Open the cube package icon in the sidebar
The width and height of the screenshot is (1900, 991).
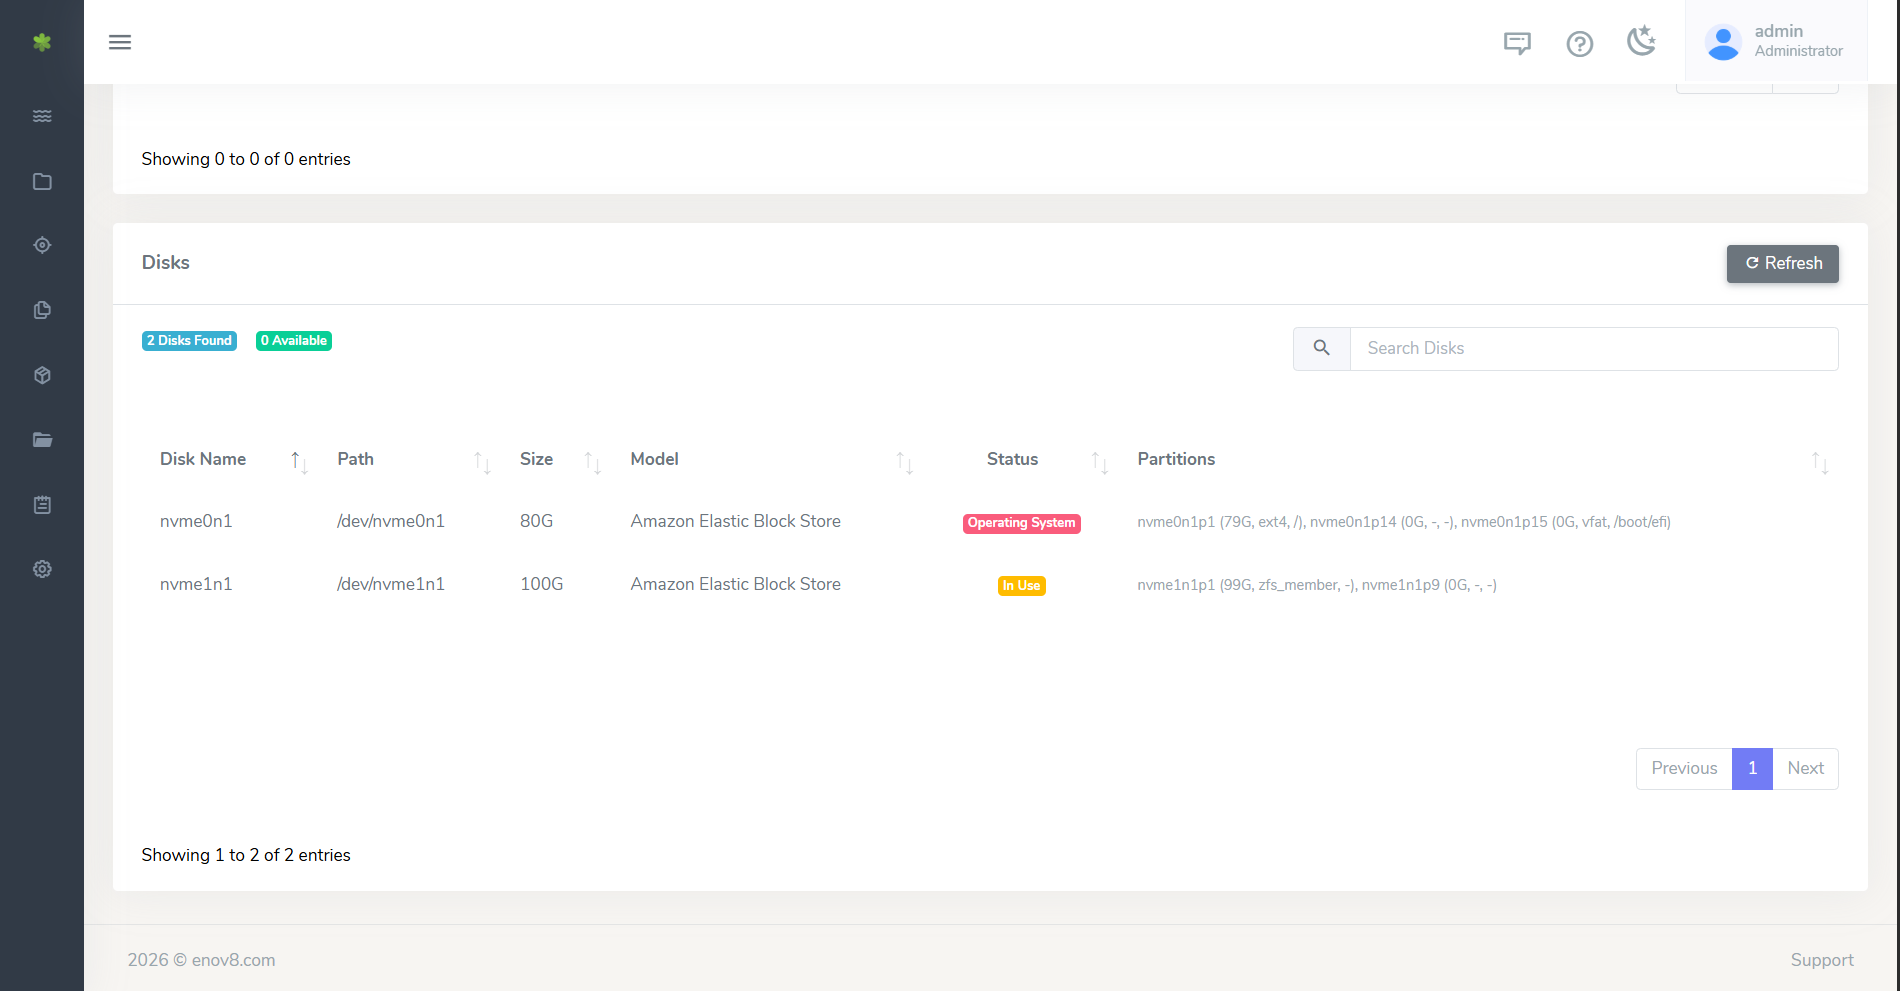tap(42, 375)
